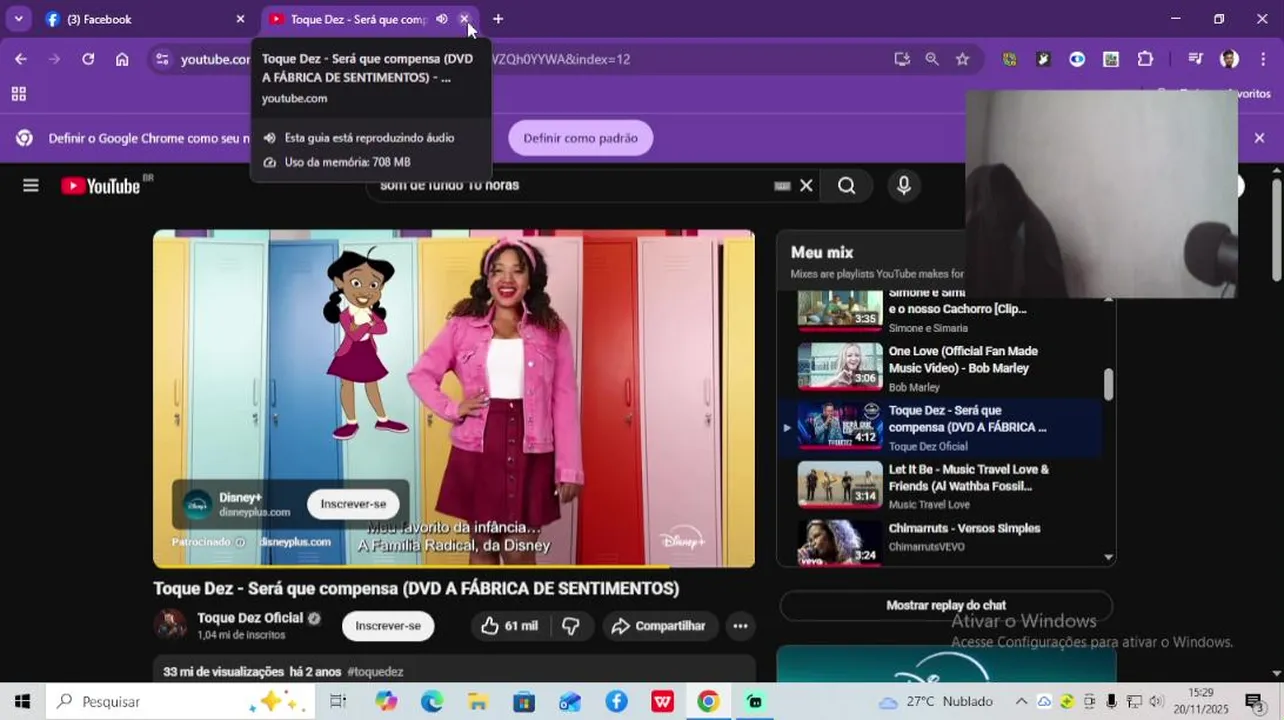
Task: Open site information icon in address bar
Action: [163, 59]
